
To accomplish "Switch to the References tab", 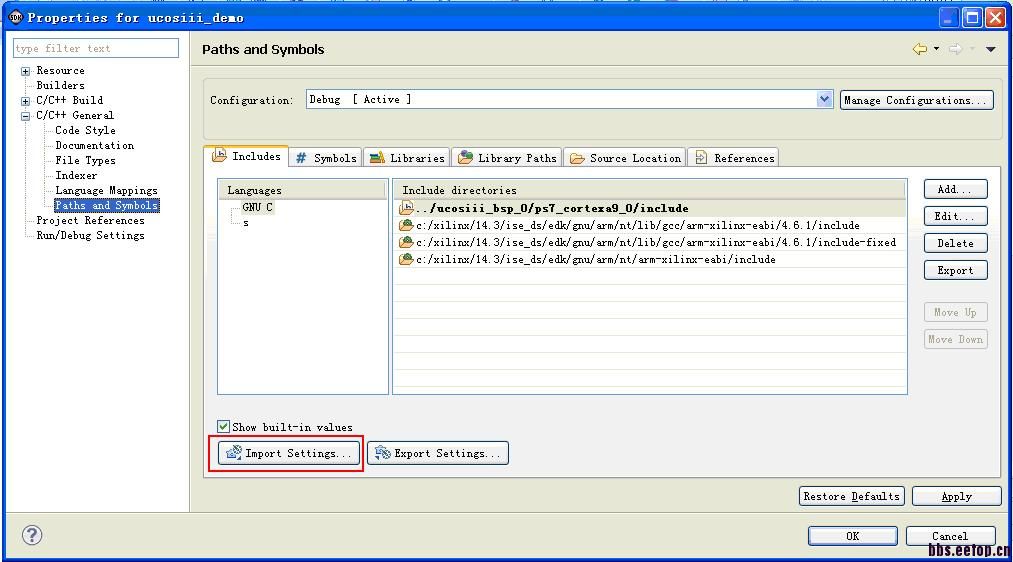I will 734,158.
